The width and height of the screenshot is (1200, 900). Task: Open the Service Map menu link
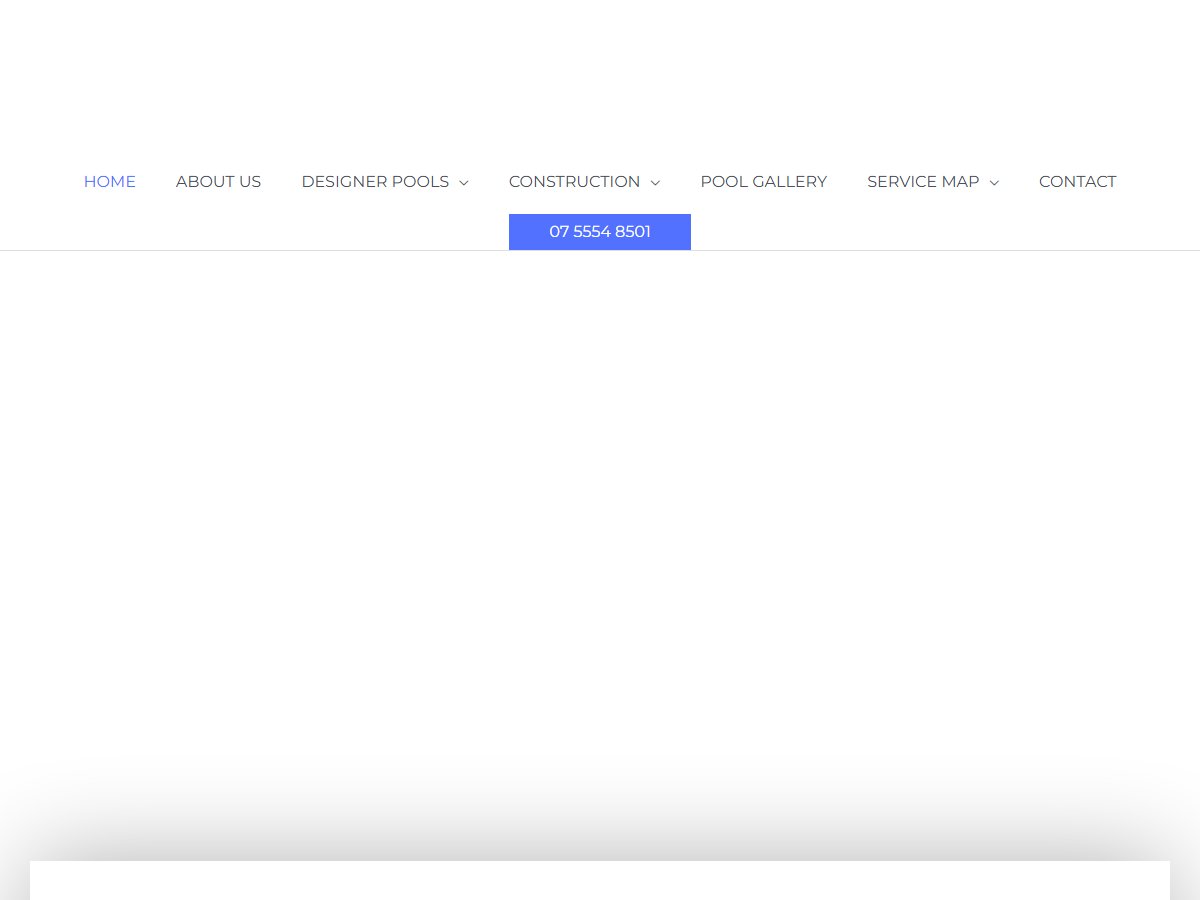coord(923,182)
